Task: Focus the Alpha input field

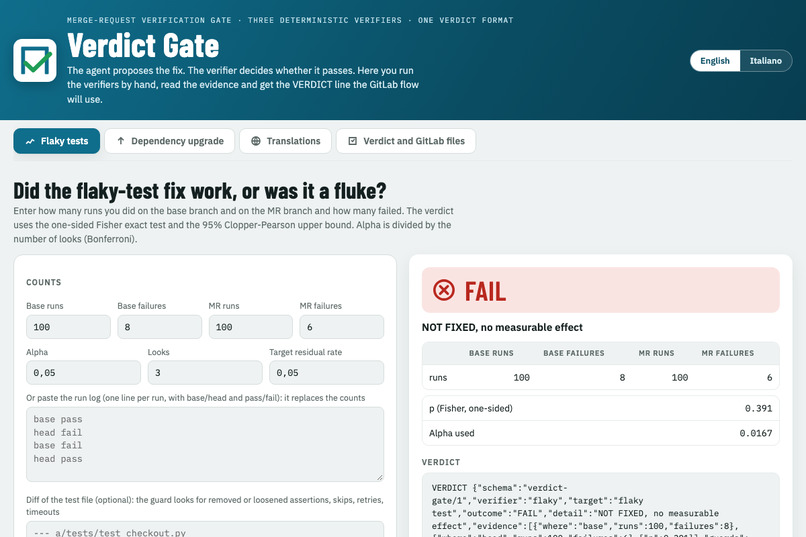Action: 83,373
